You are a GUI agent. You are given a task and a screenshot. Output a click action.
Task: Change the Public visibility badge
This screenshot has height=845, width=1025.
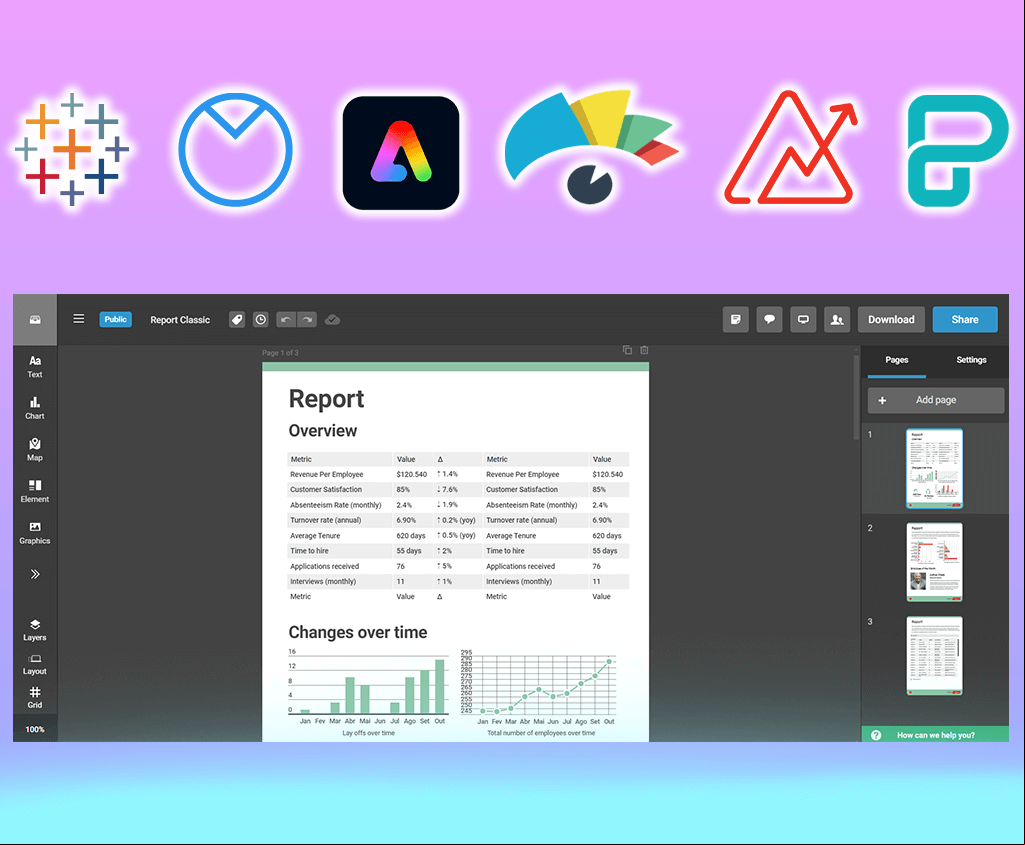point(116,320)
